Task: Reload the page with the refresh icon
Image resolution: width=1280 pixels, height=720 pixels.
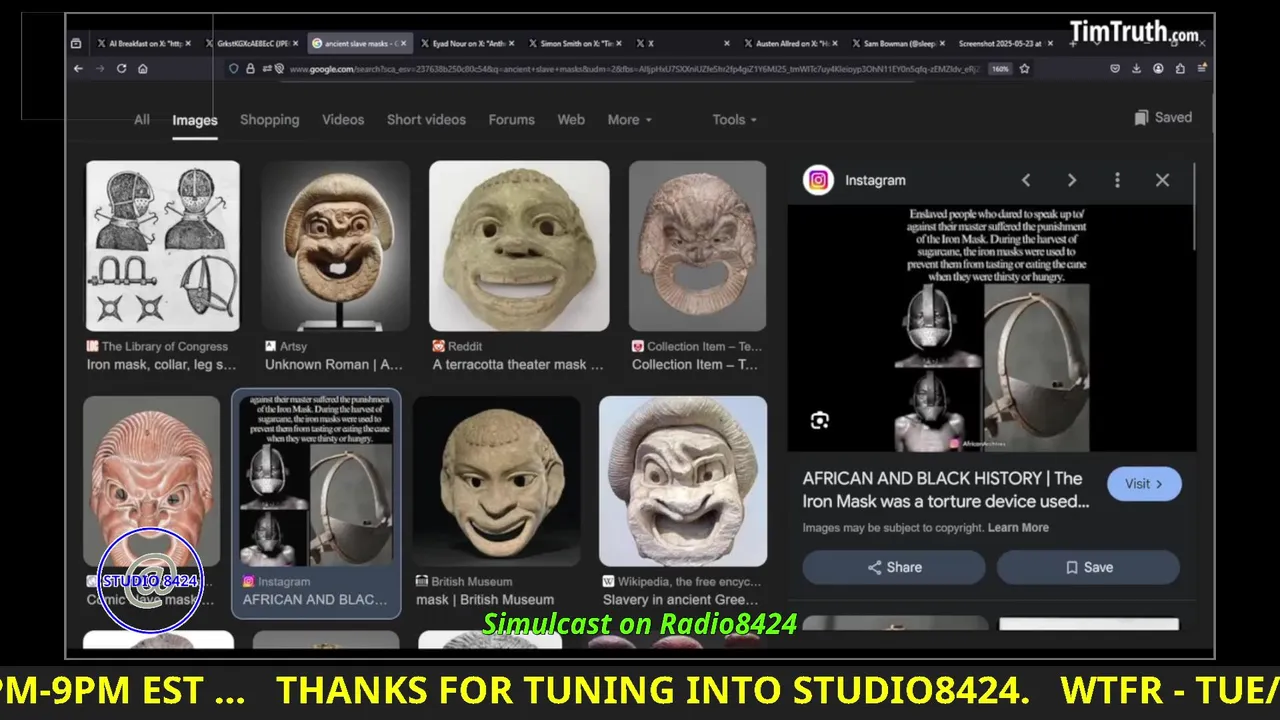Action: coord(121,69)
